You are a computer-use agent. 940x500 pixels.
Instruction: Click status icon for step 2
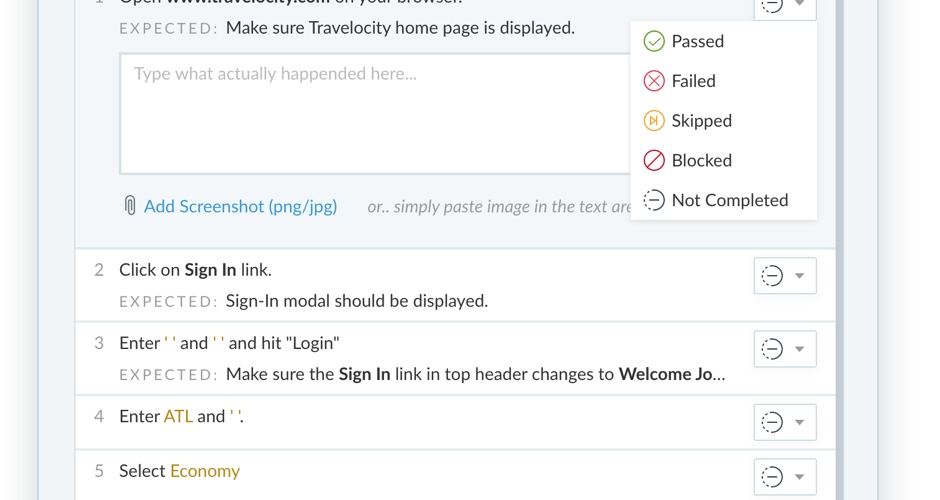point(772,276)
